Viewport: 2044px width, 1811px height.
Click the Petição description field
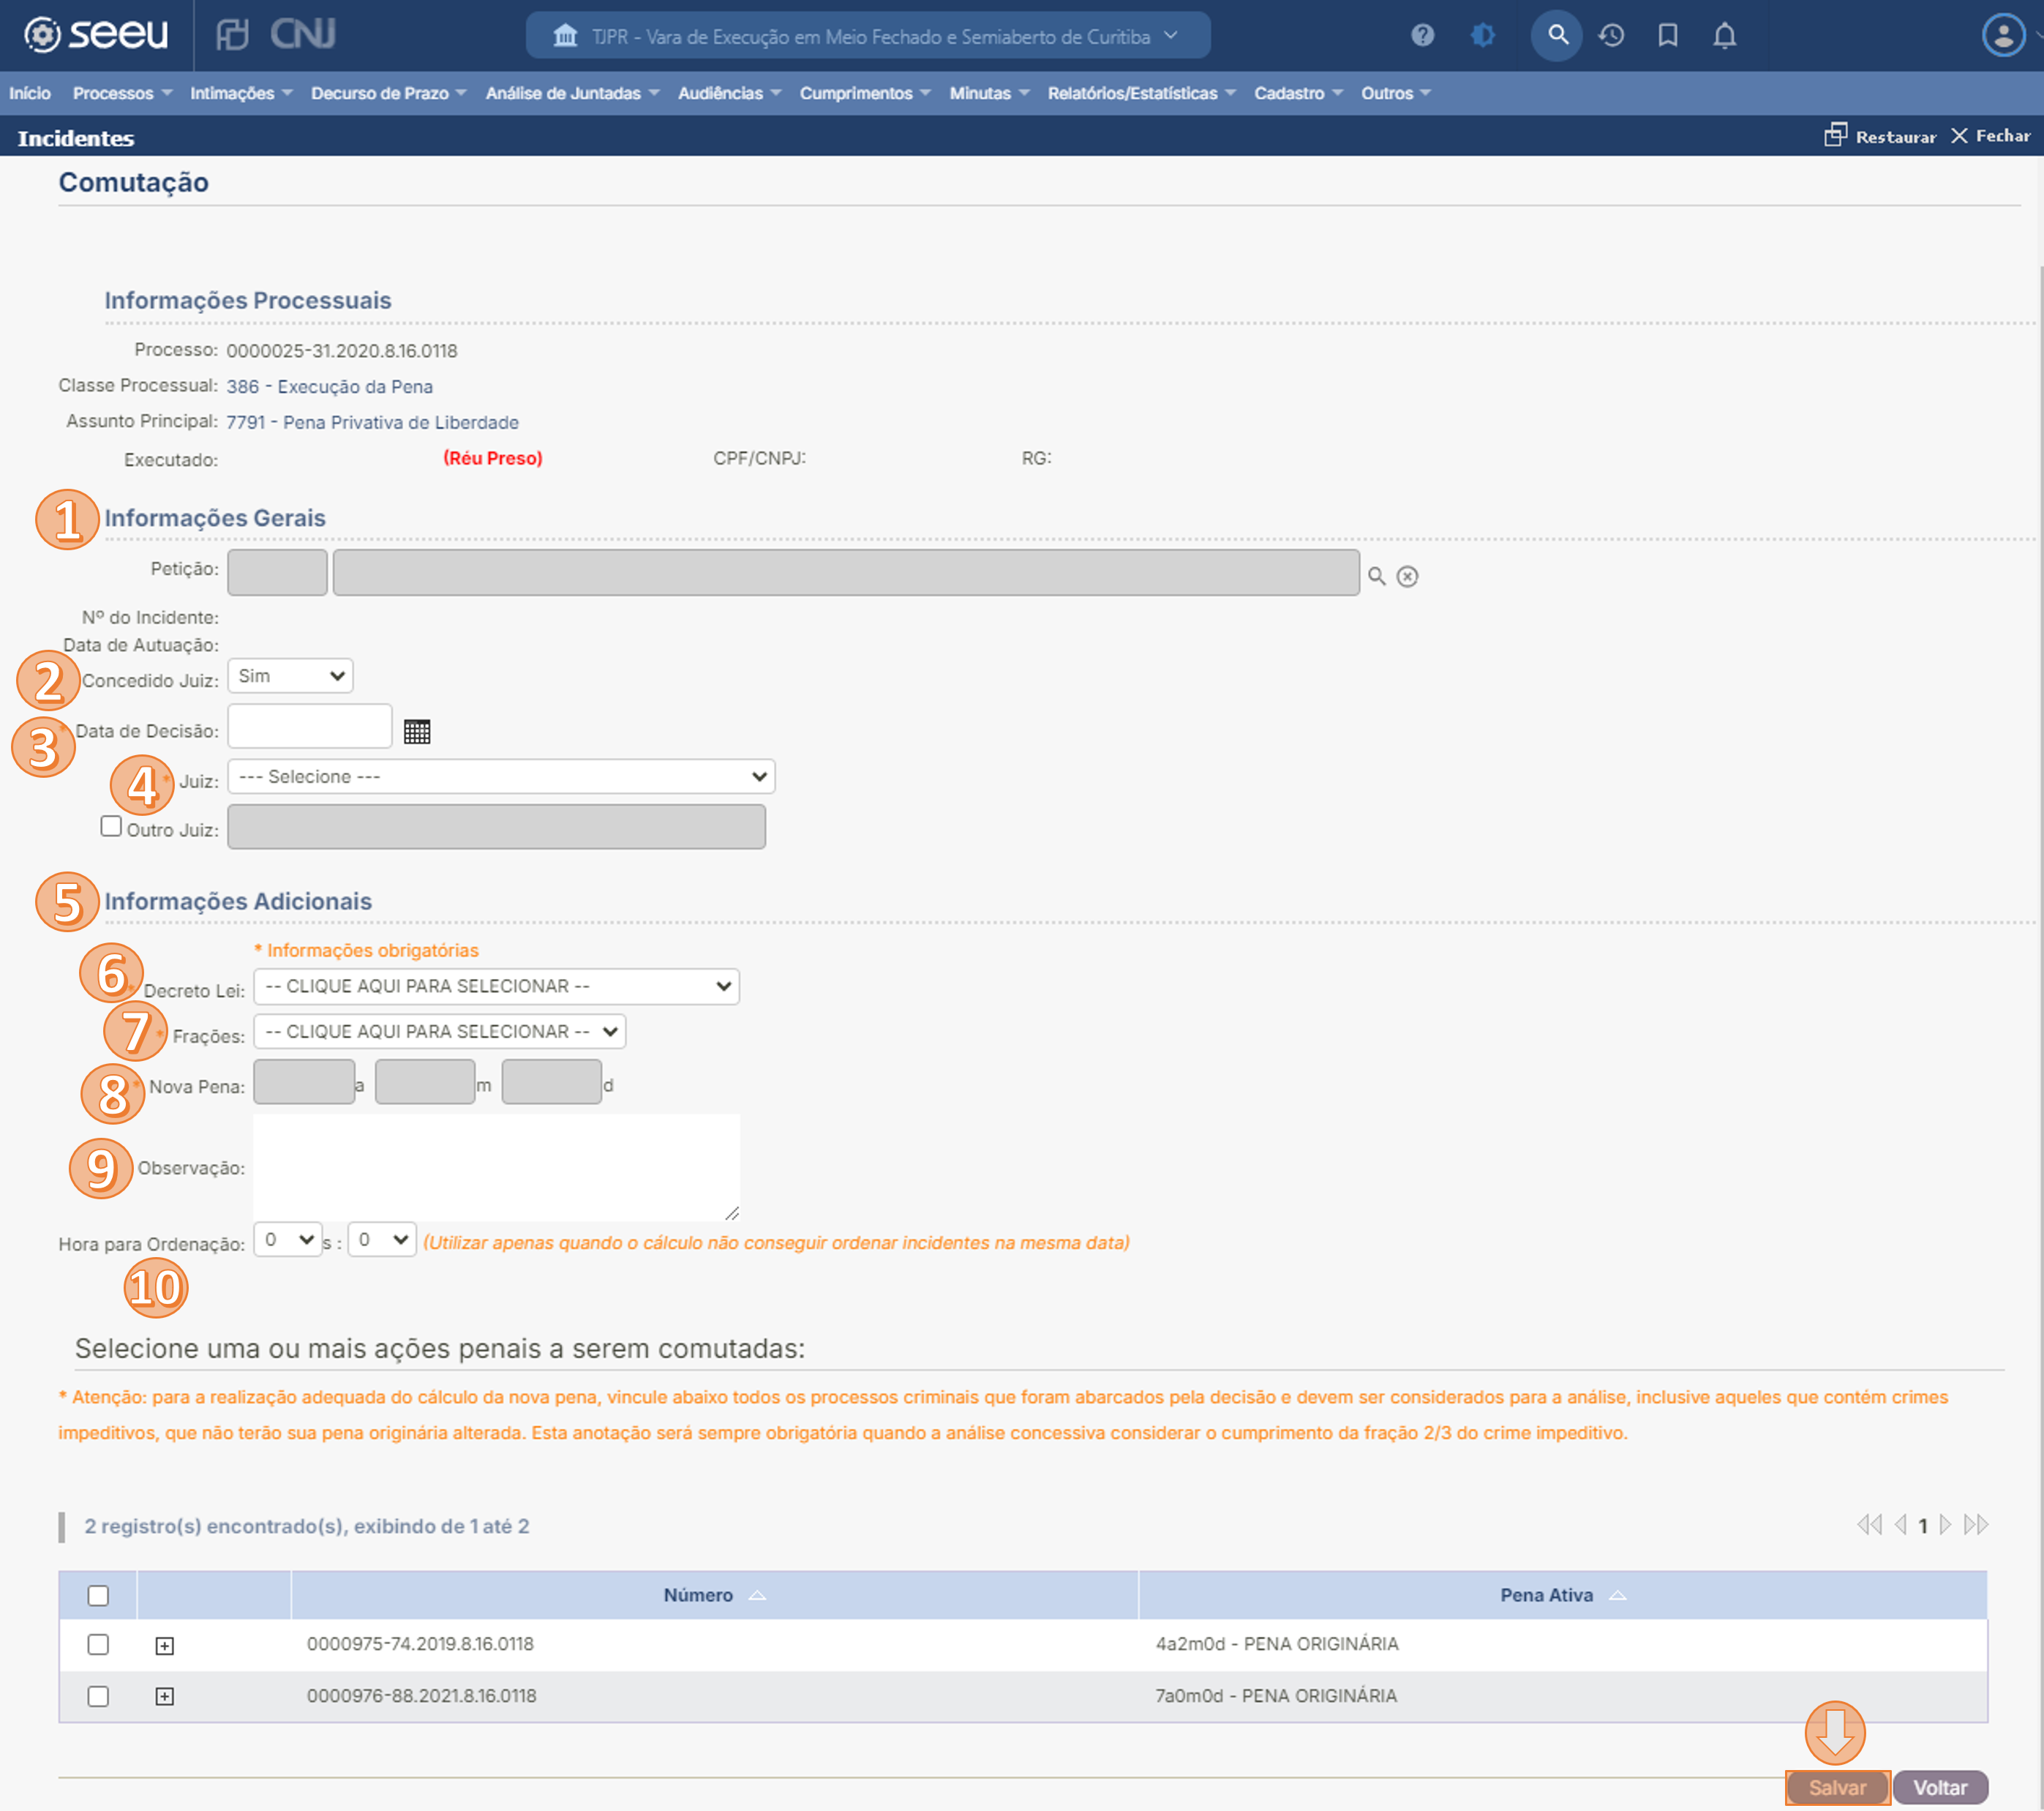(x=846, y=572)
